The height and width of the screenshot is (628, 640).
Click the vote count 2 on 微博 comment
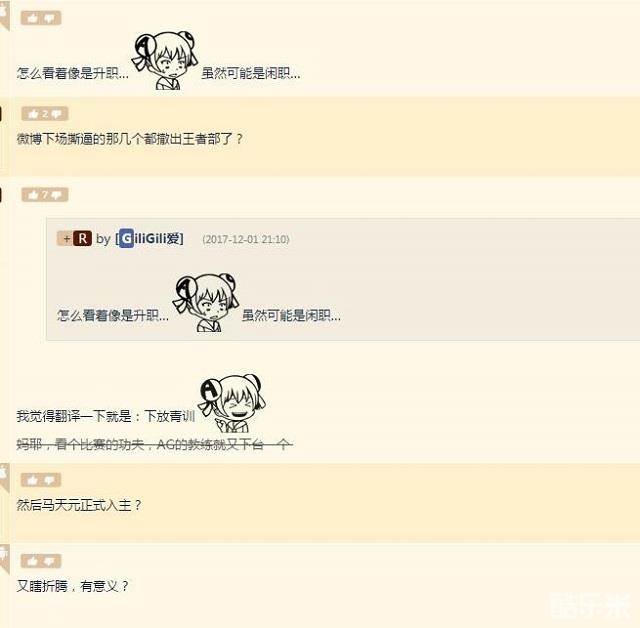(x=45, y=114)
